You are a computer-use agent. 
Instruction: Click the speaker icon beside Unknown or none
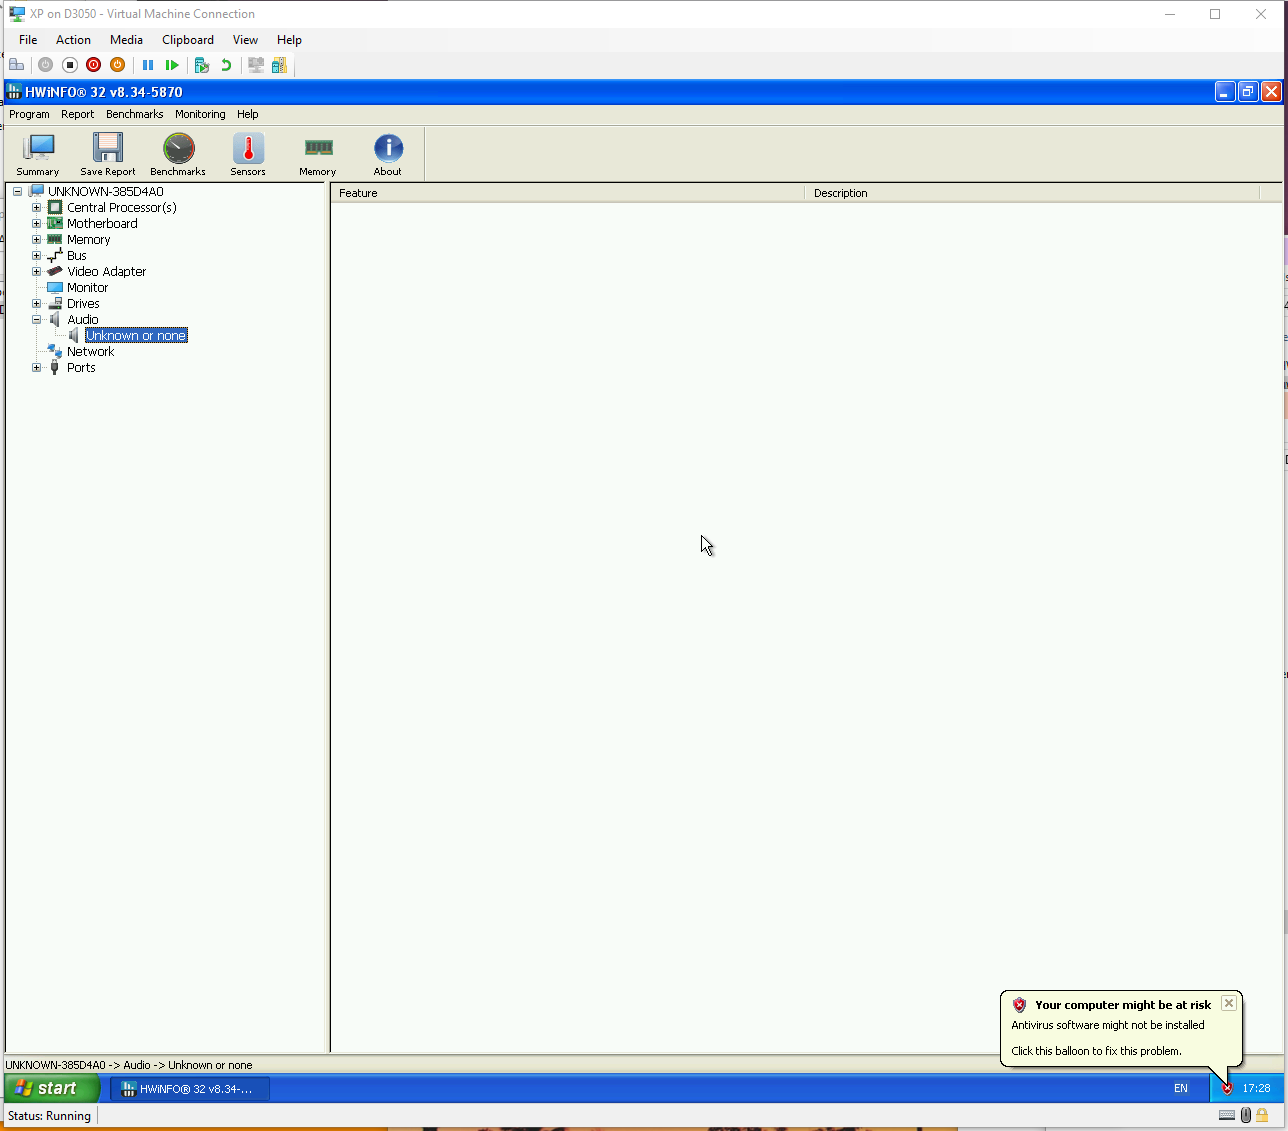(74, 336)
